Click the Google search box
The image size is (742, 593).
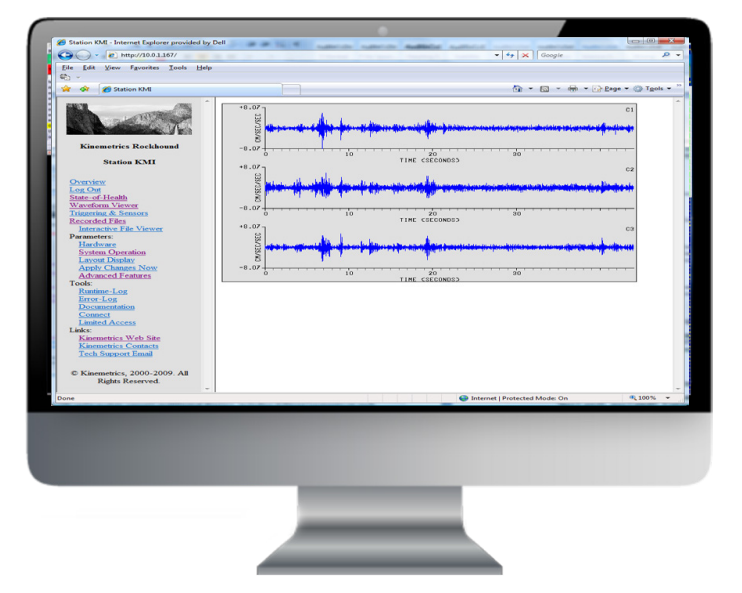coord(599,55)
